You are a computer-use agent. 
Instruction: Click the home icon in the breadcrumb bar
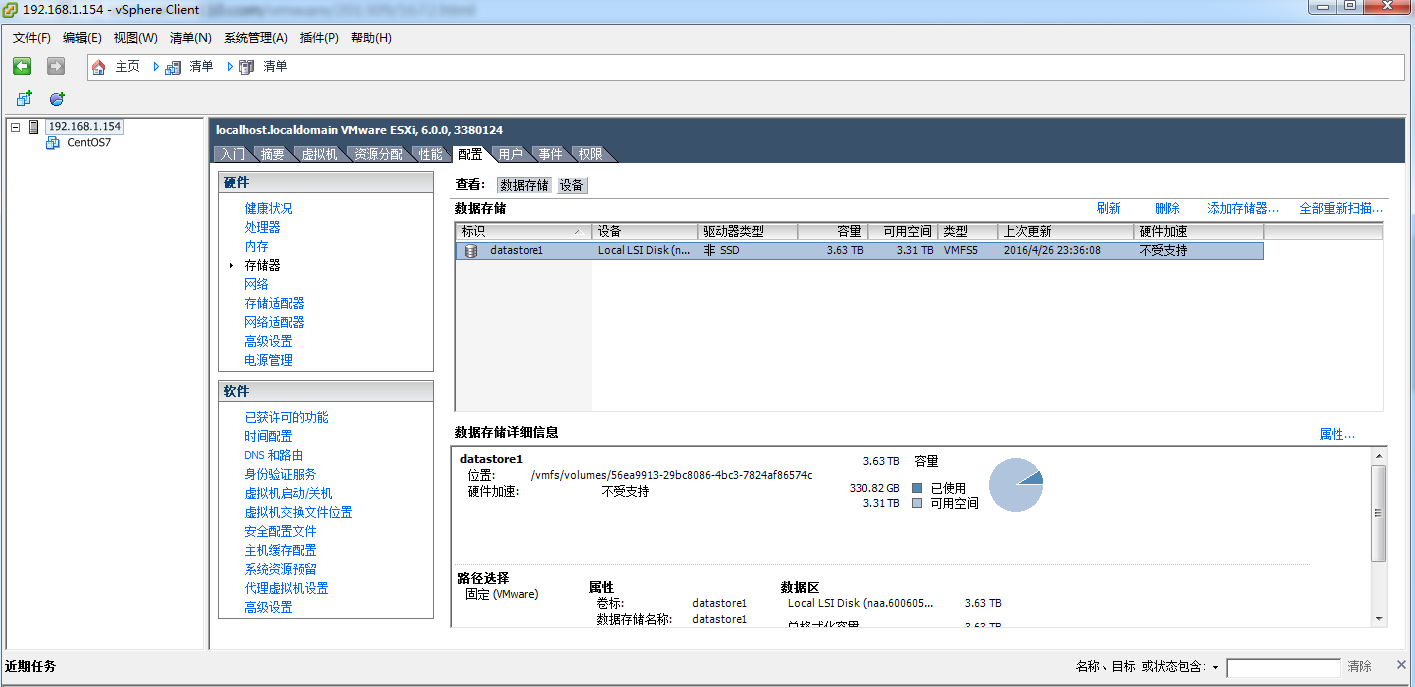(98, 67)
